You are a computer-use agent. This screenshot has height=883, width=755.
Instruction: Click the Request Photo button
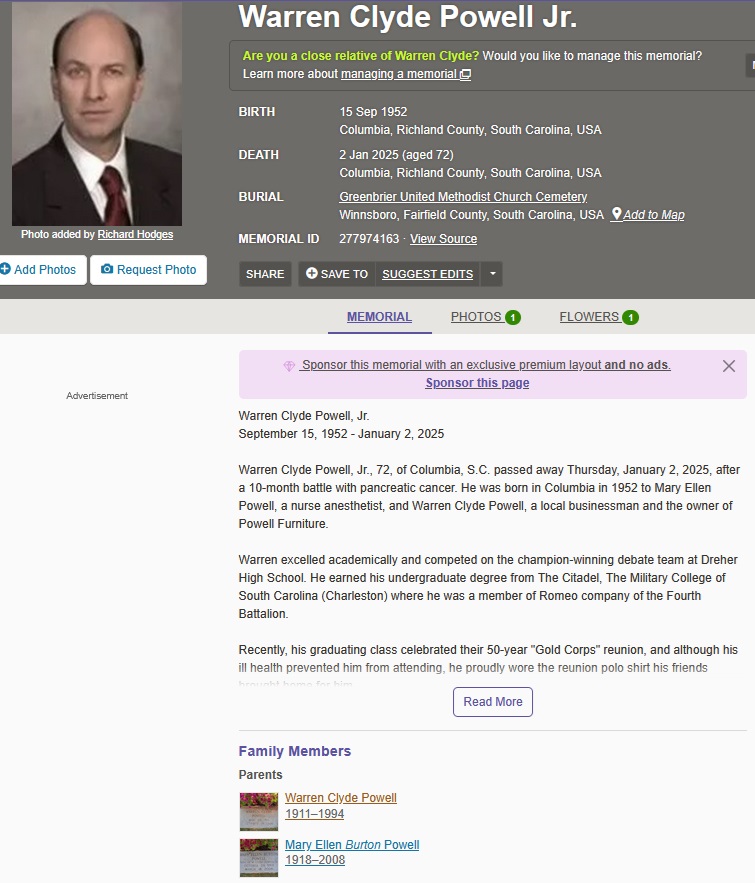pyautogui.click(x=149, y=270)
